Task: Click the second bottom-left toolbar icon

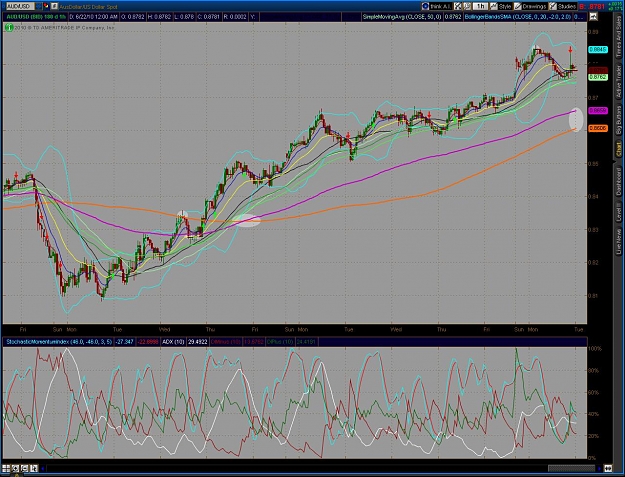Action: [15, 468]
